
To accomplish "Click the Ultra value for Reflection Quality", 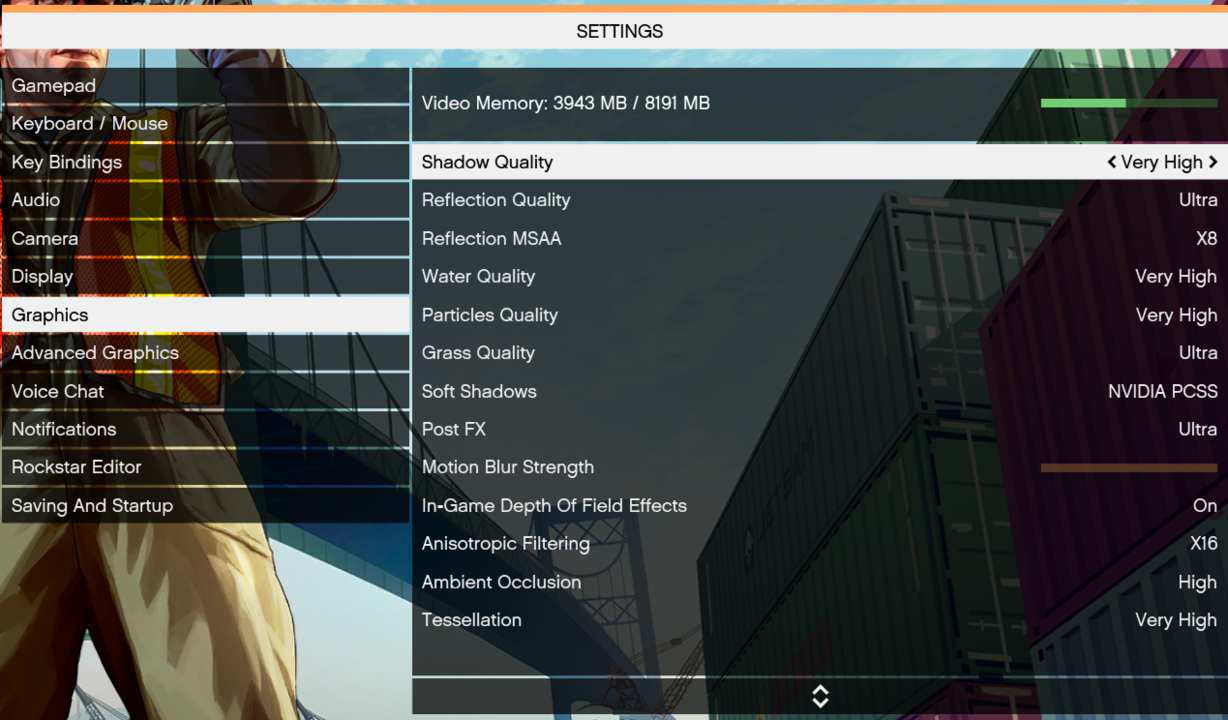I will point(1198,200).
